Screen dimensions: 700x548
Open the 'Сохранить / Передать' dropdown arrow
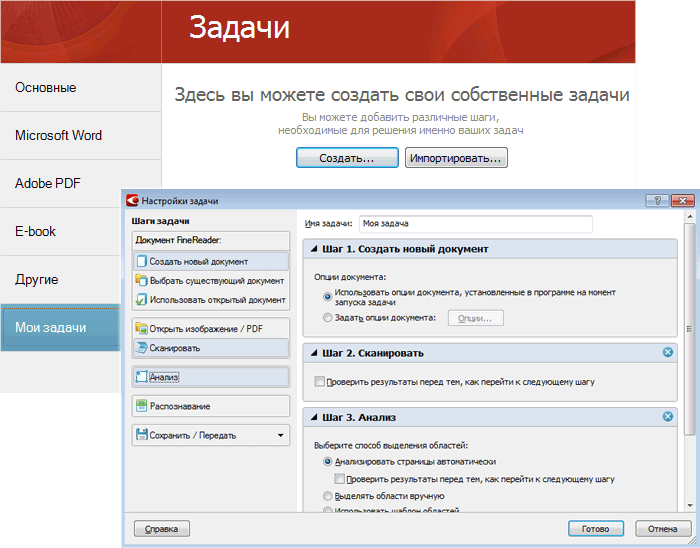click(x=280, y=435)
